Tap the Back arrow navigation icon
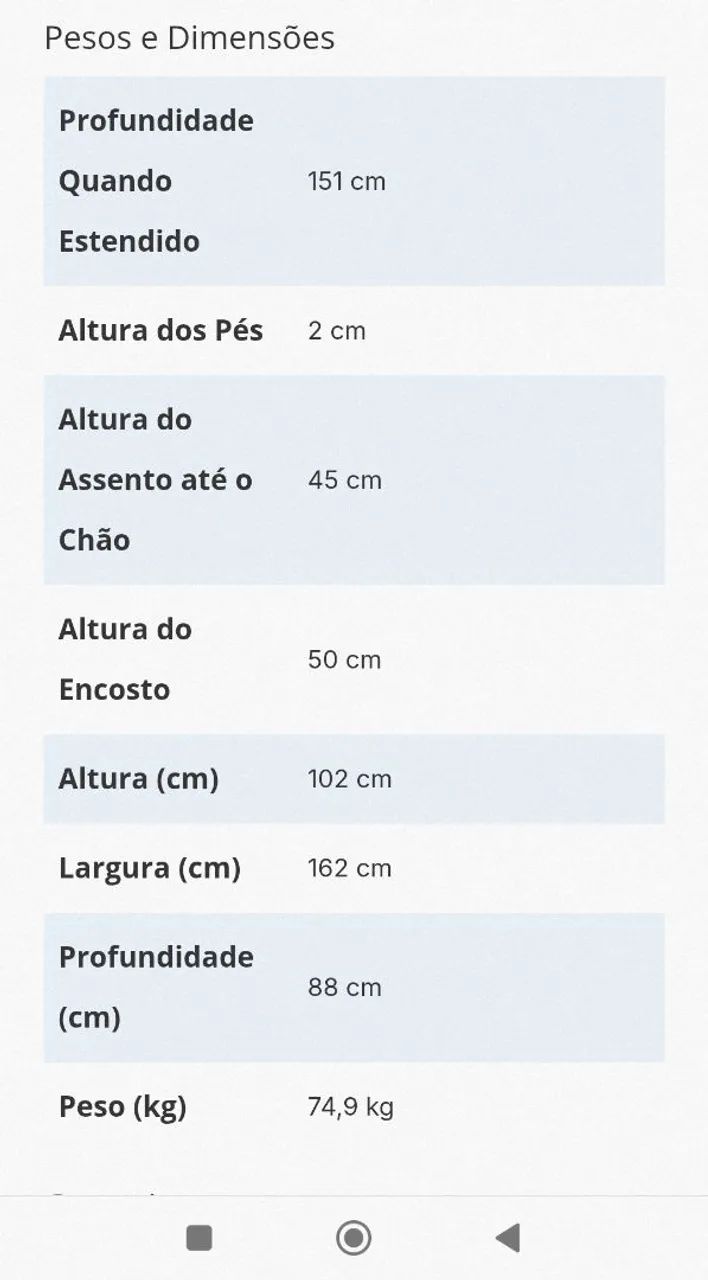 click(507, 1237)
